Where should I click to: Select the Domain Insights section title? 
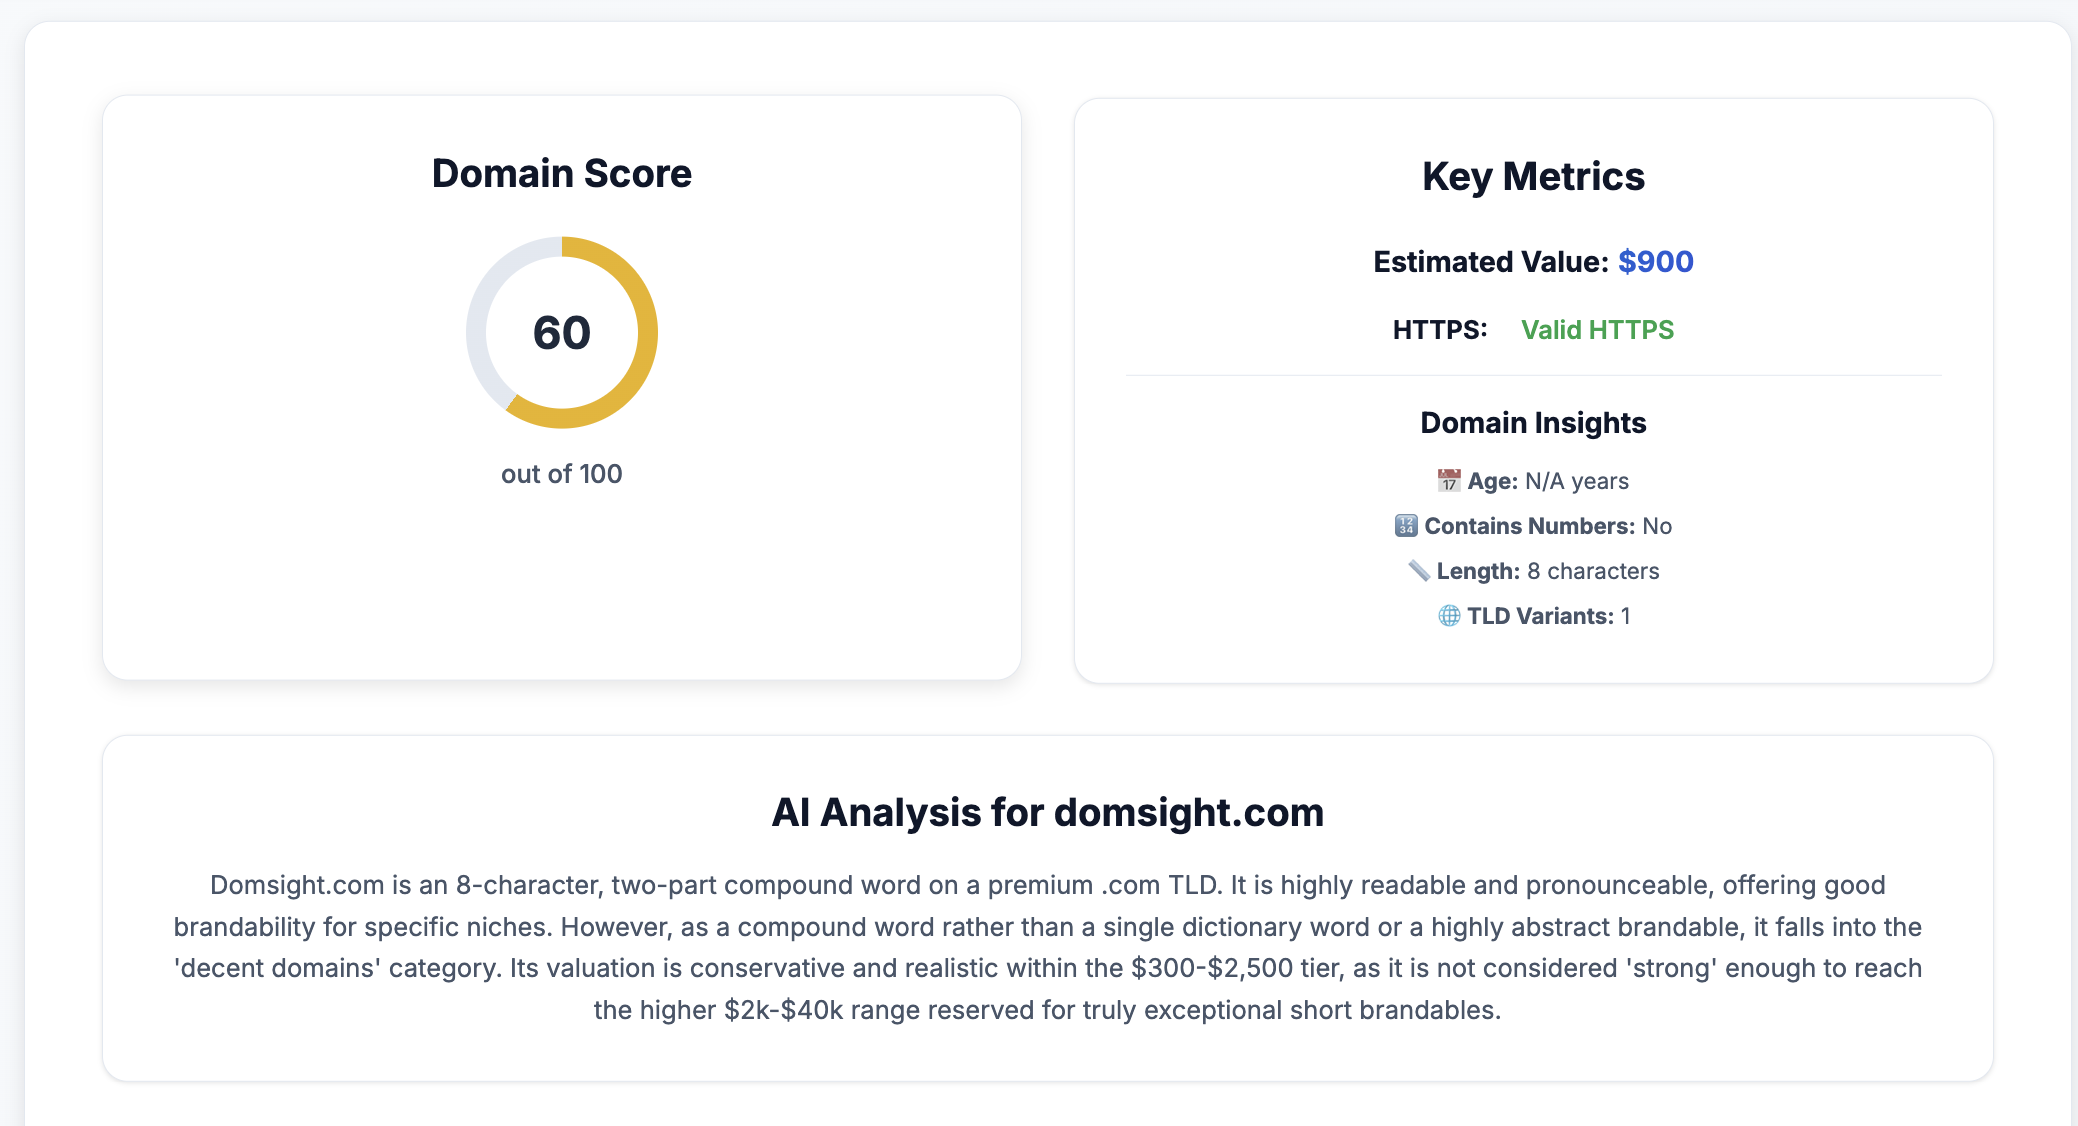[1533, 422]
